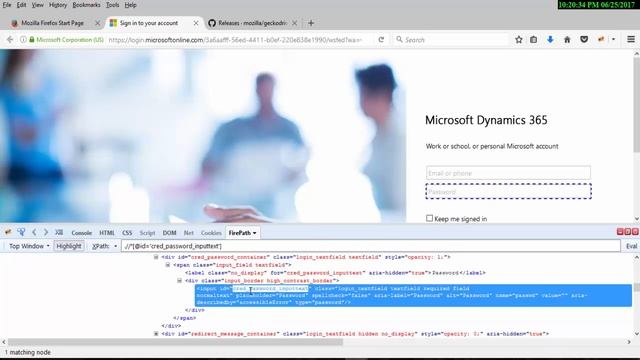
Task: Close the Mozilla Firefox Start Page tab
Action: (x=98, y=23)
